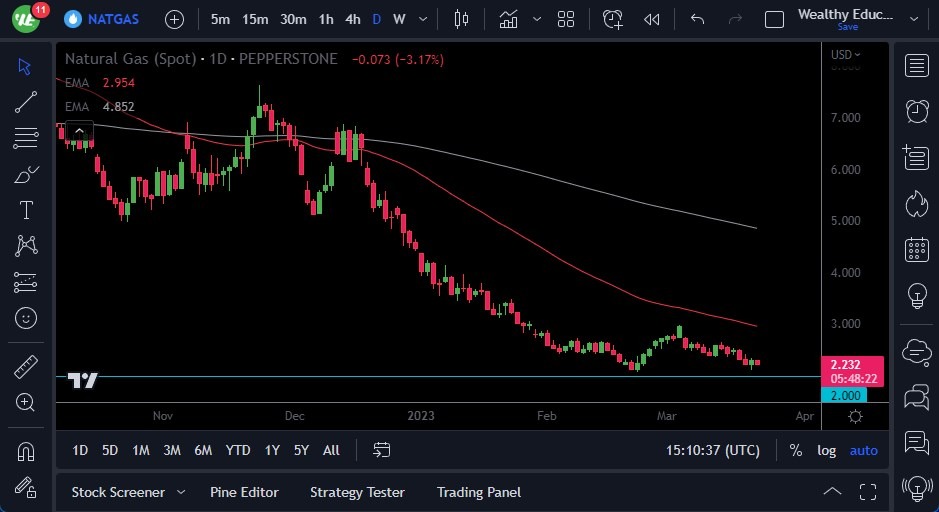Open the go to date tool
Image resolution: width=939 pixels, height=512 pixels.
coord(381,450)
